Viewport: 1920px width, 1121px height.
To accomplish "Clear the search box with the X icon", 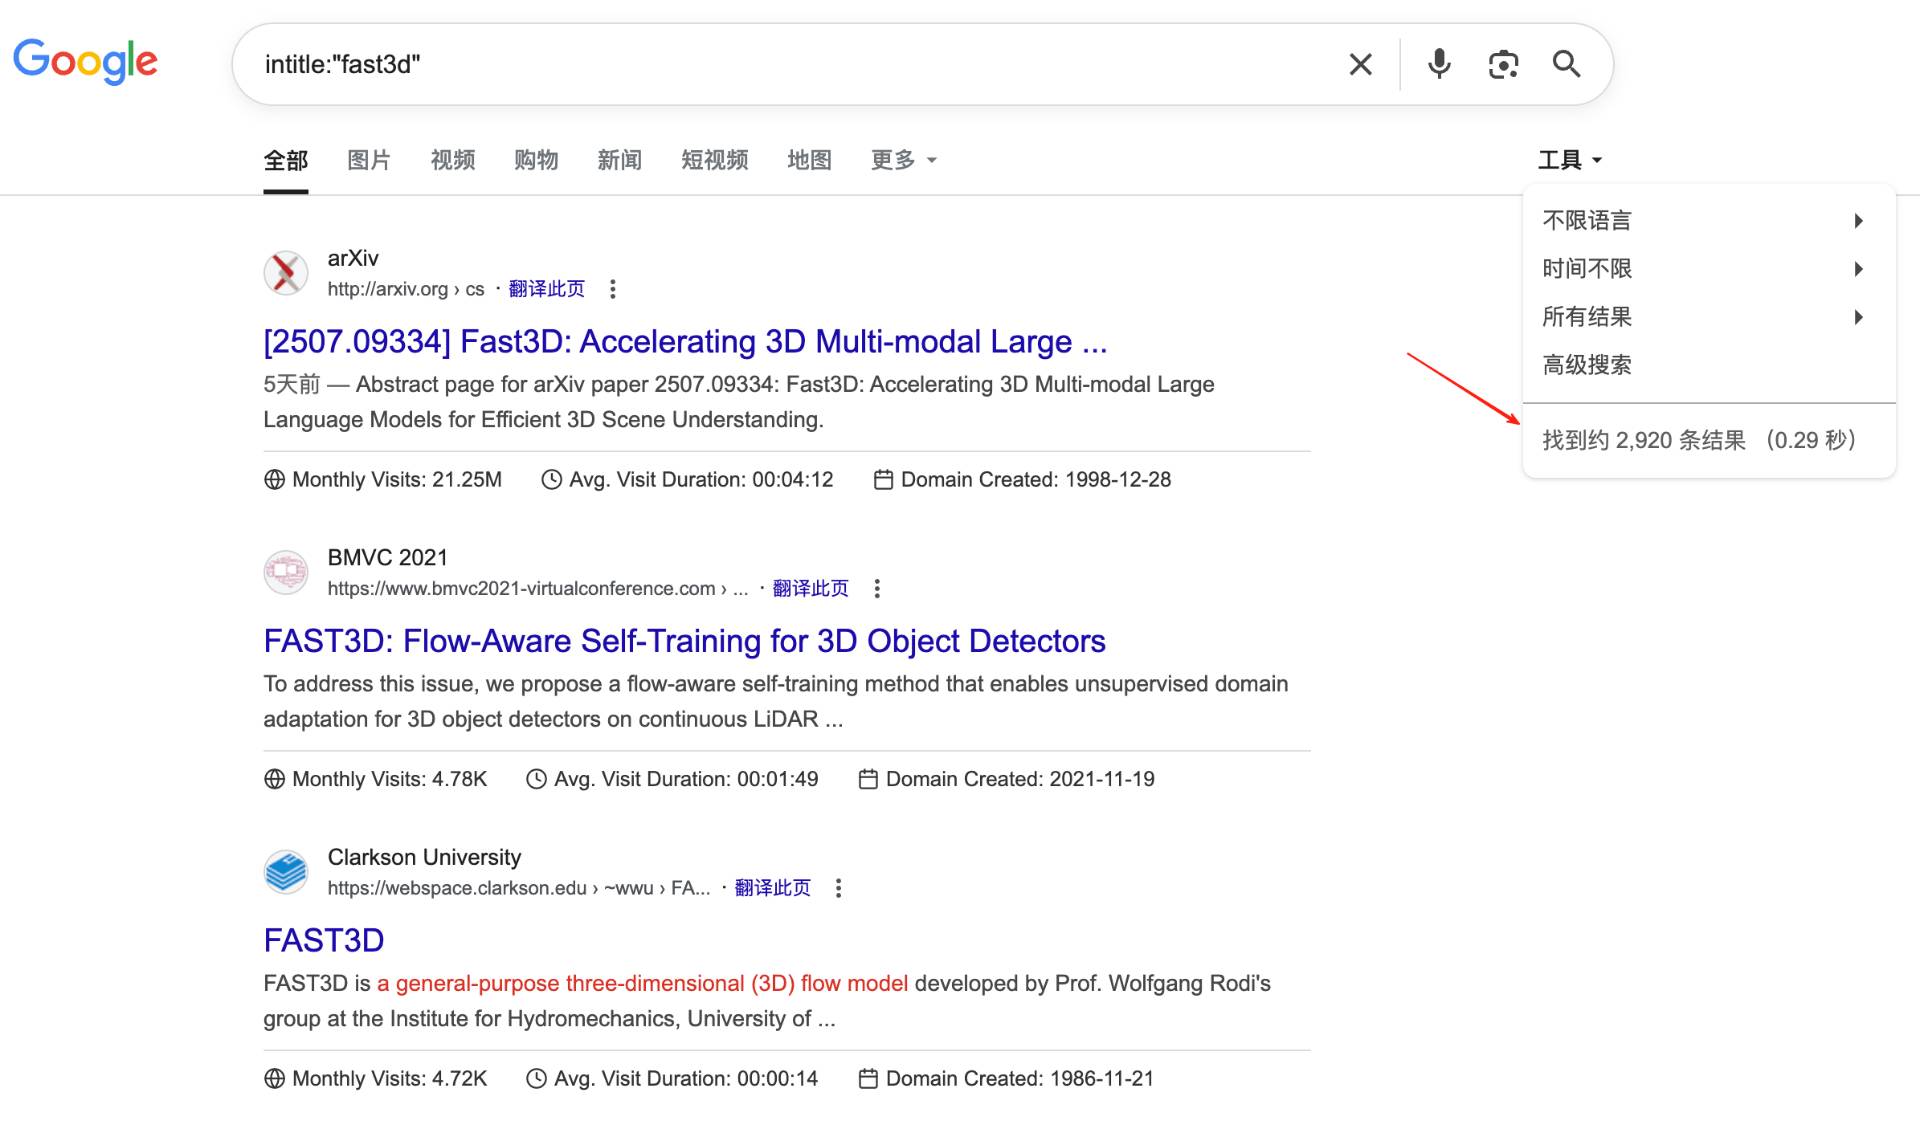I will click(x=1360, y=64).
